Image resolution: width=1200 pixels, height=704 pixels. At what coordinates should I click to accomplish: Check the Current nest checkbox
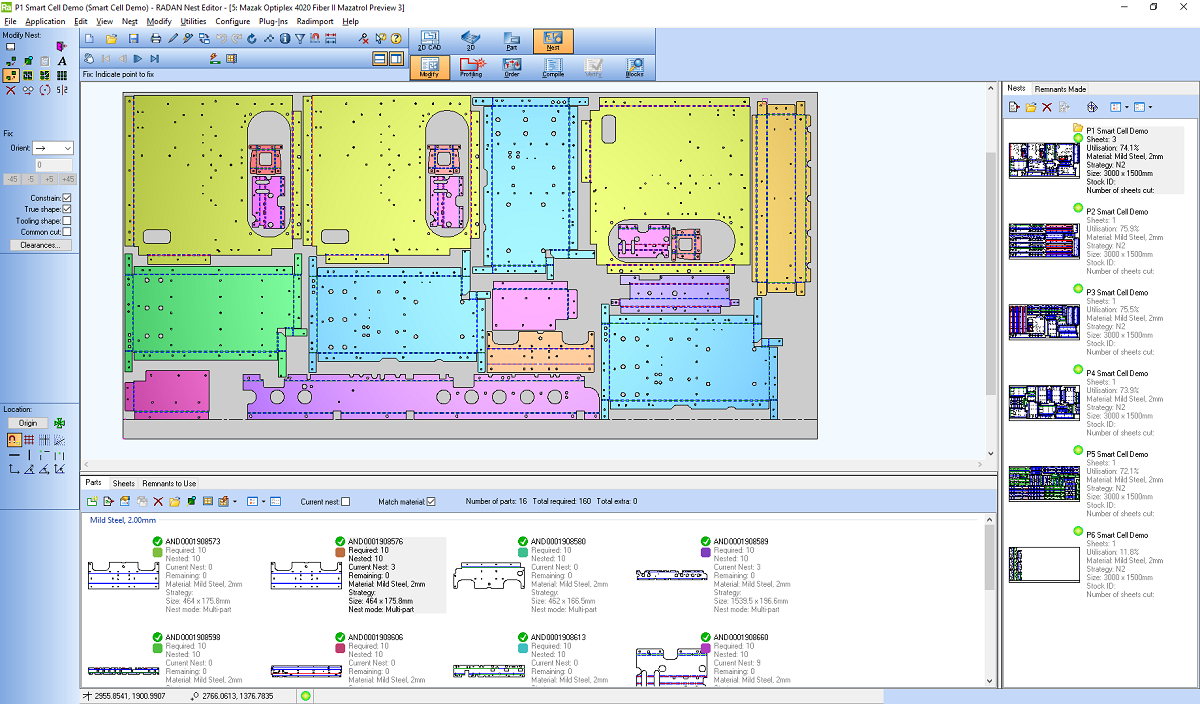tap(346, 501)
